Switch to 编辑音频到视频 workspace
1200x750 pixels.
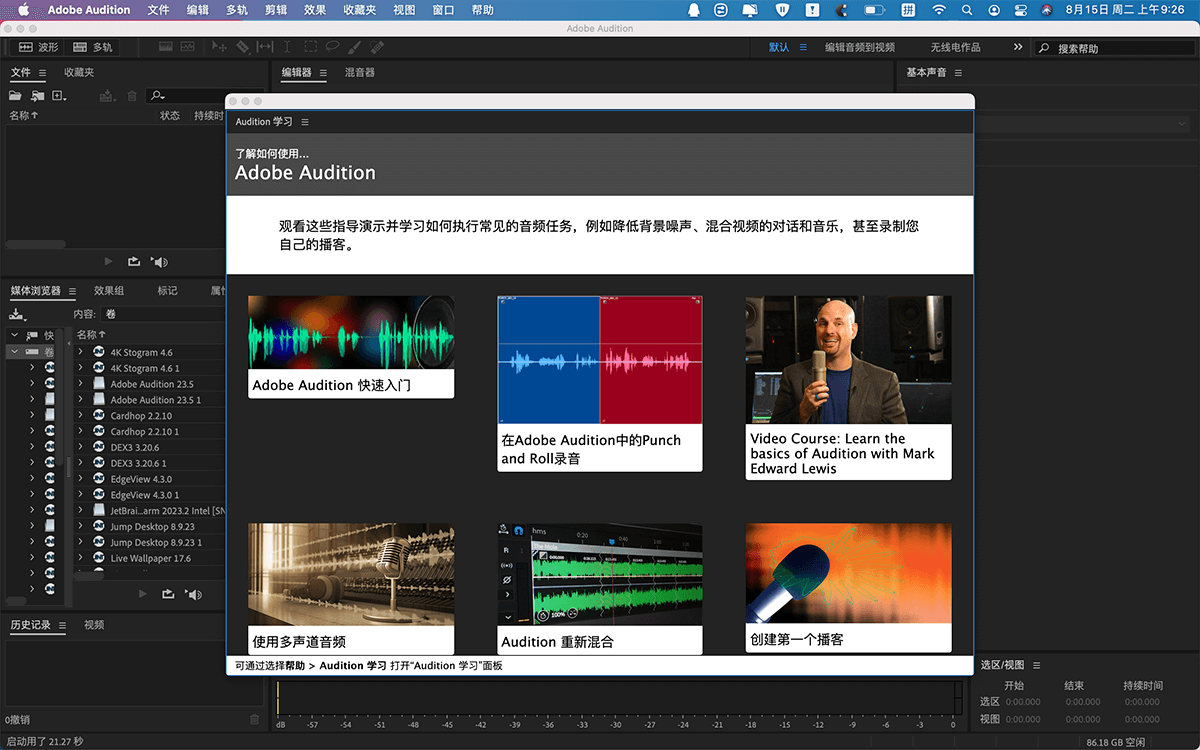(860, 47)
